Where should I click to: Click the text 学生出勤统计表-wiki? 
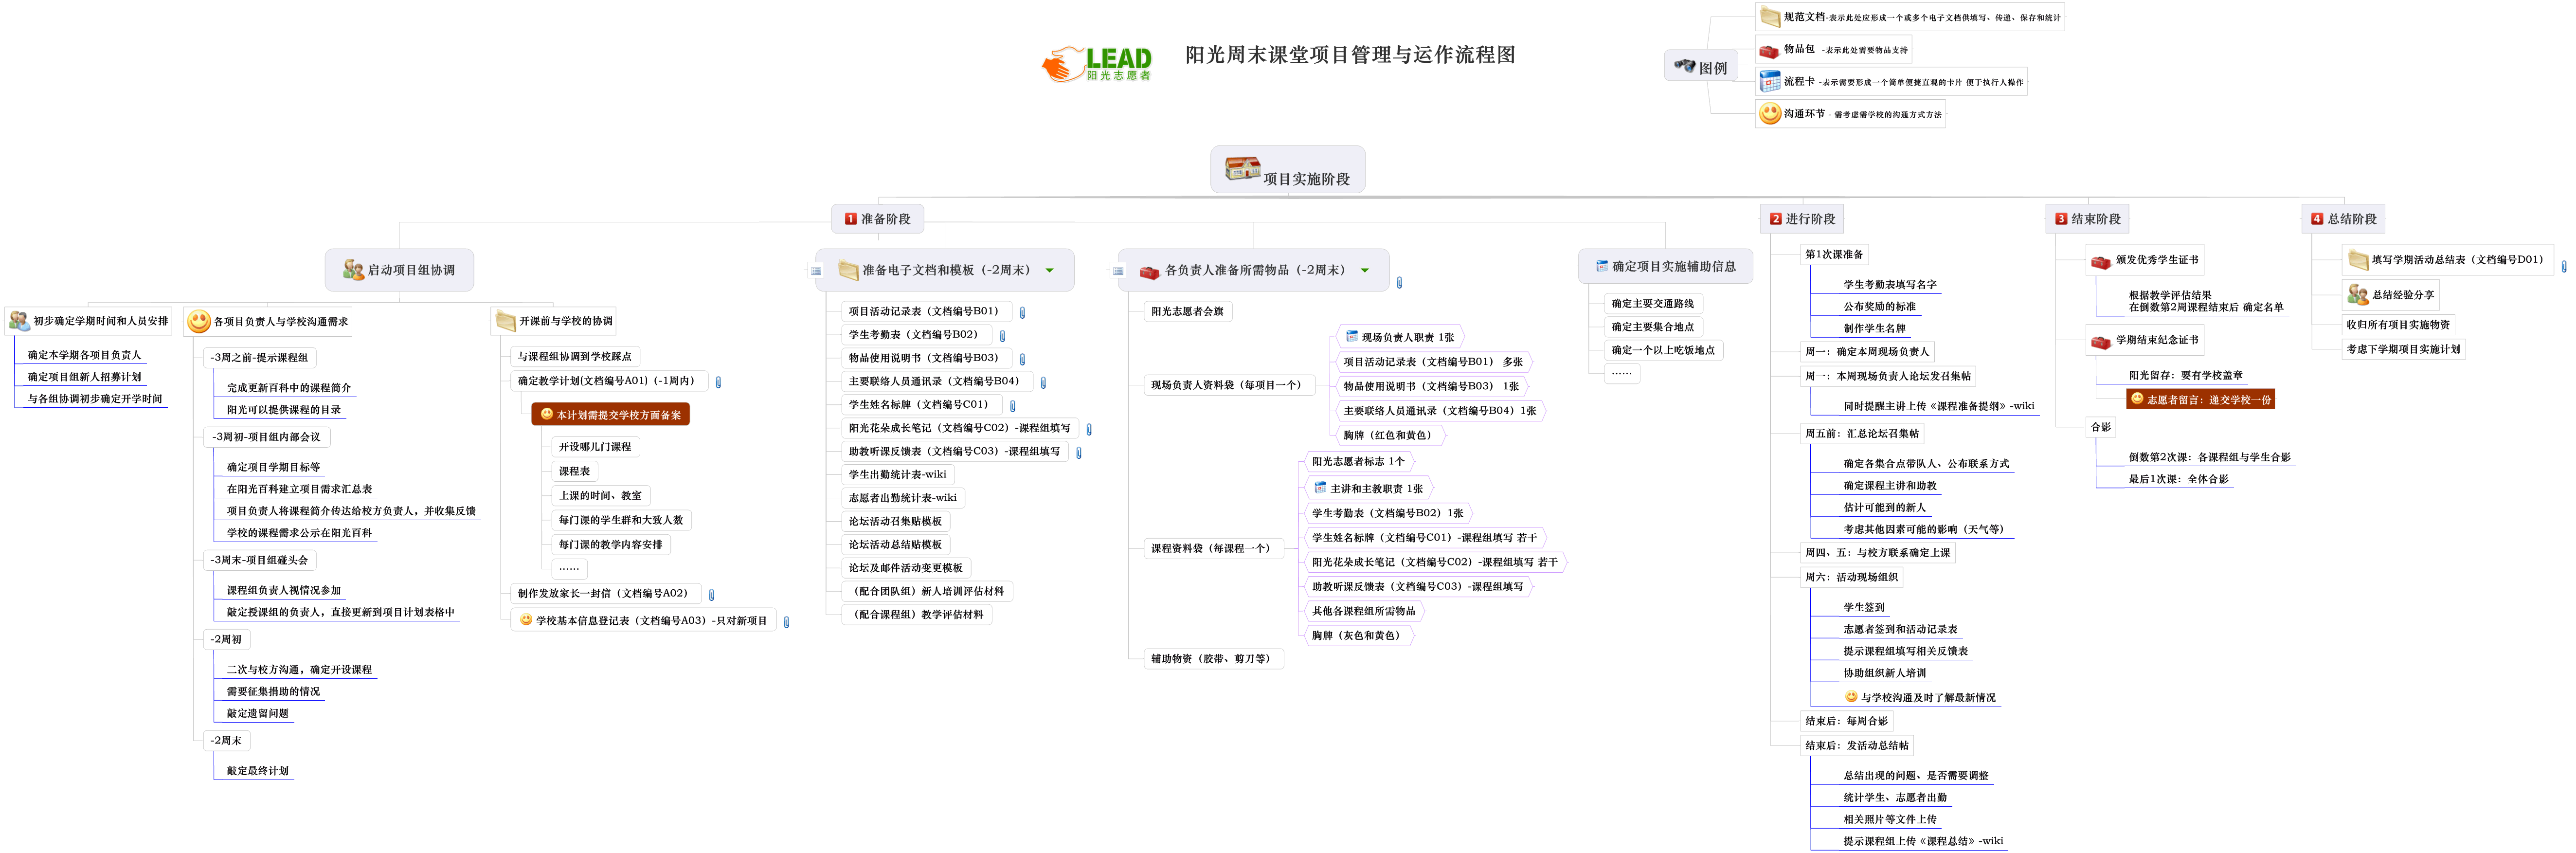(898, 474)
